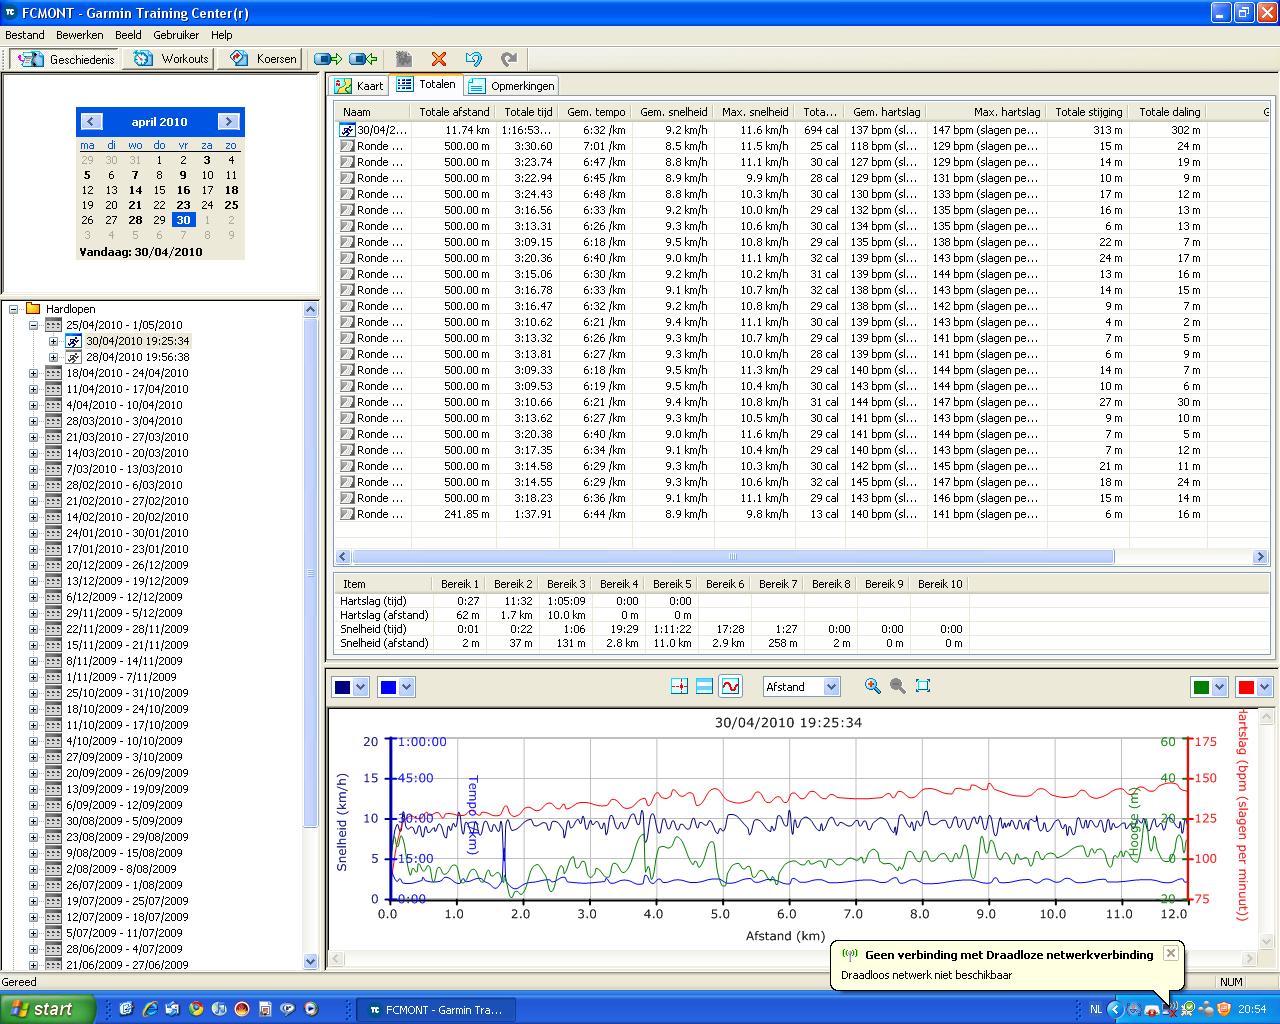1280x1024 pixels.
Task: Click the FCMONT Garmin taskbar button
Action: [x=438, y=1009]
